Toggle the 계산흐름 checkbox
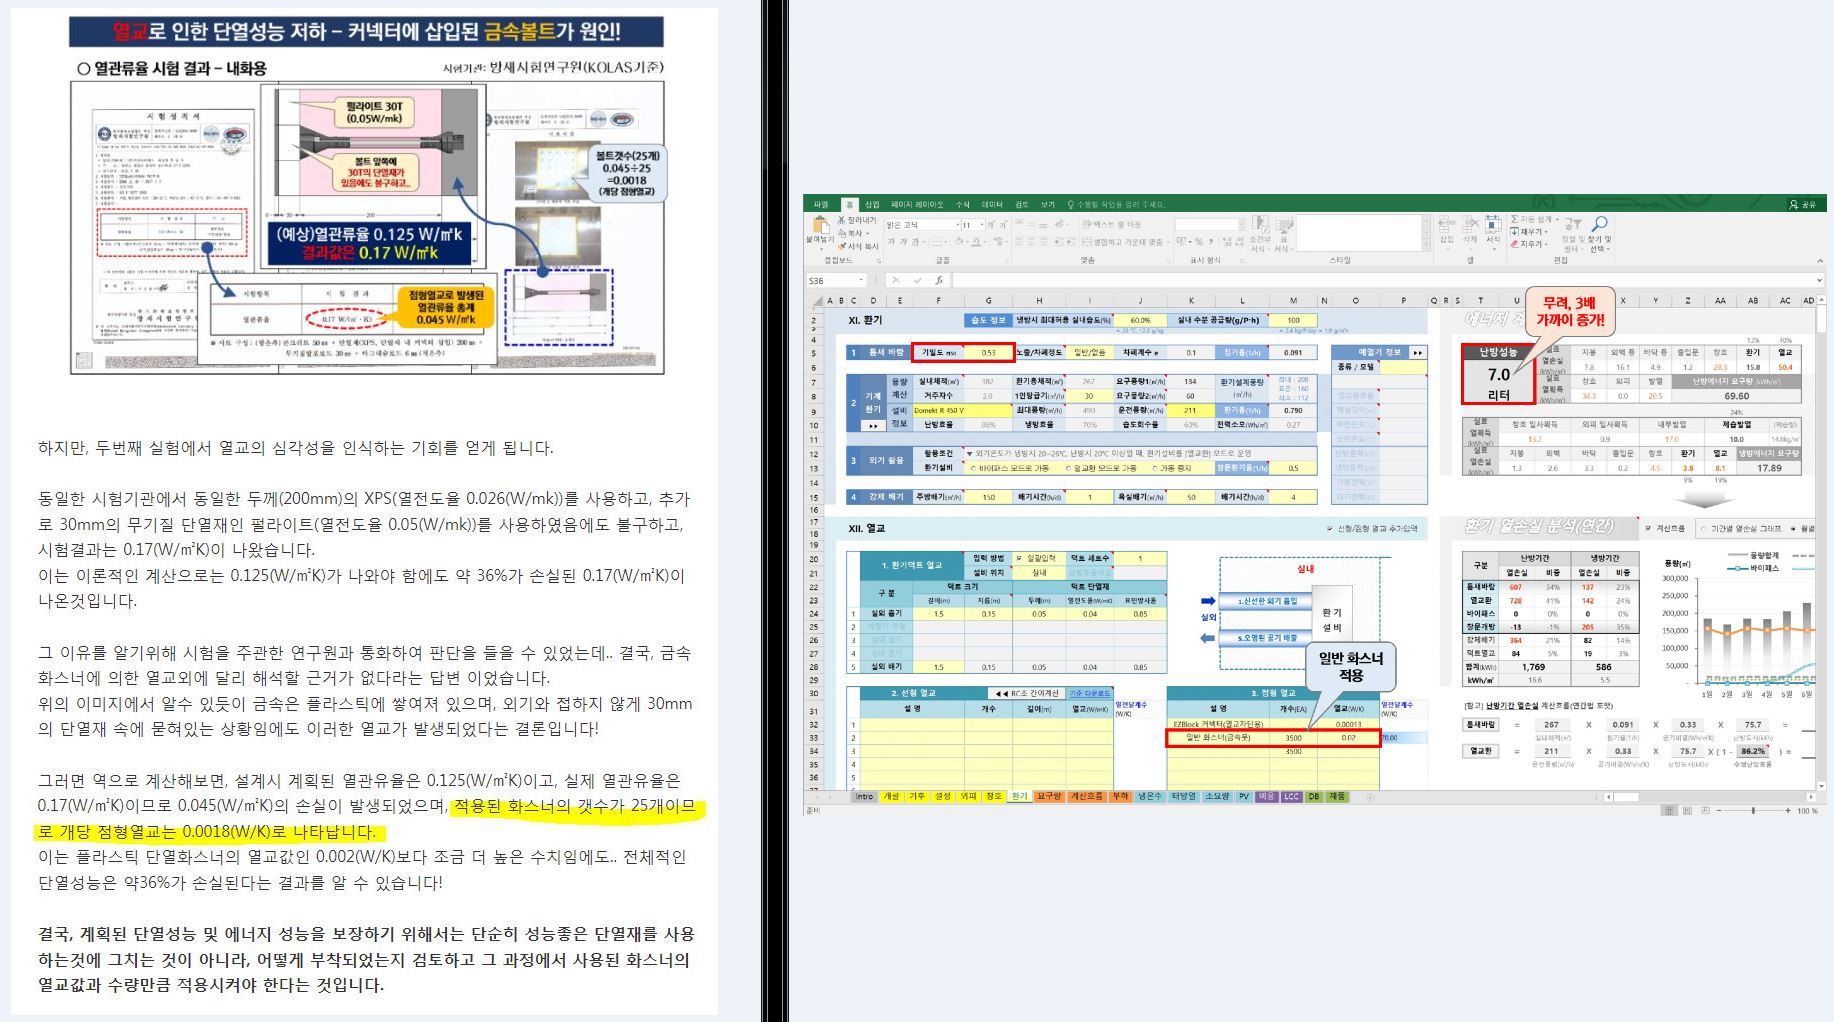Screen dimensions: 1834x1022 [x=1649, y=528]
